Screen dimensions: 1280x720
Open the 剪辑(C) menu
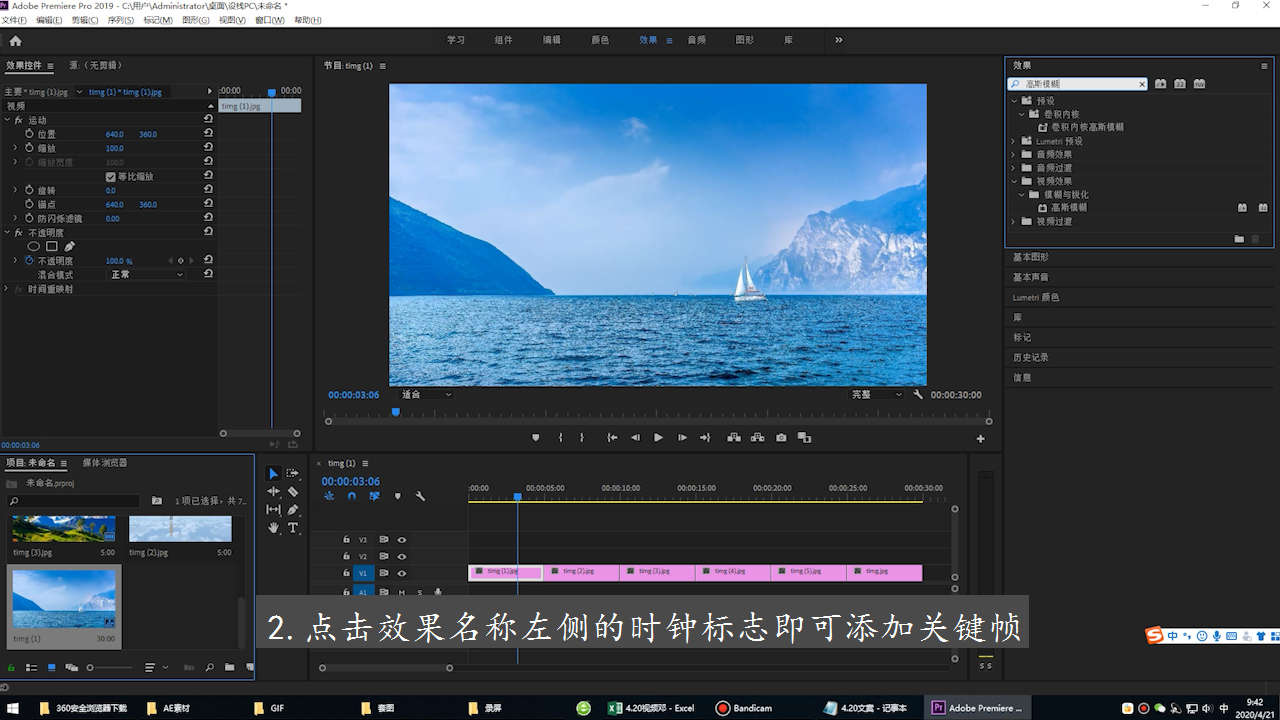click(x=85, y=20)
